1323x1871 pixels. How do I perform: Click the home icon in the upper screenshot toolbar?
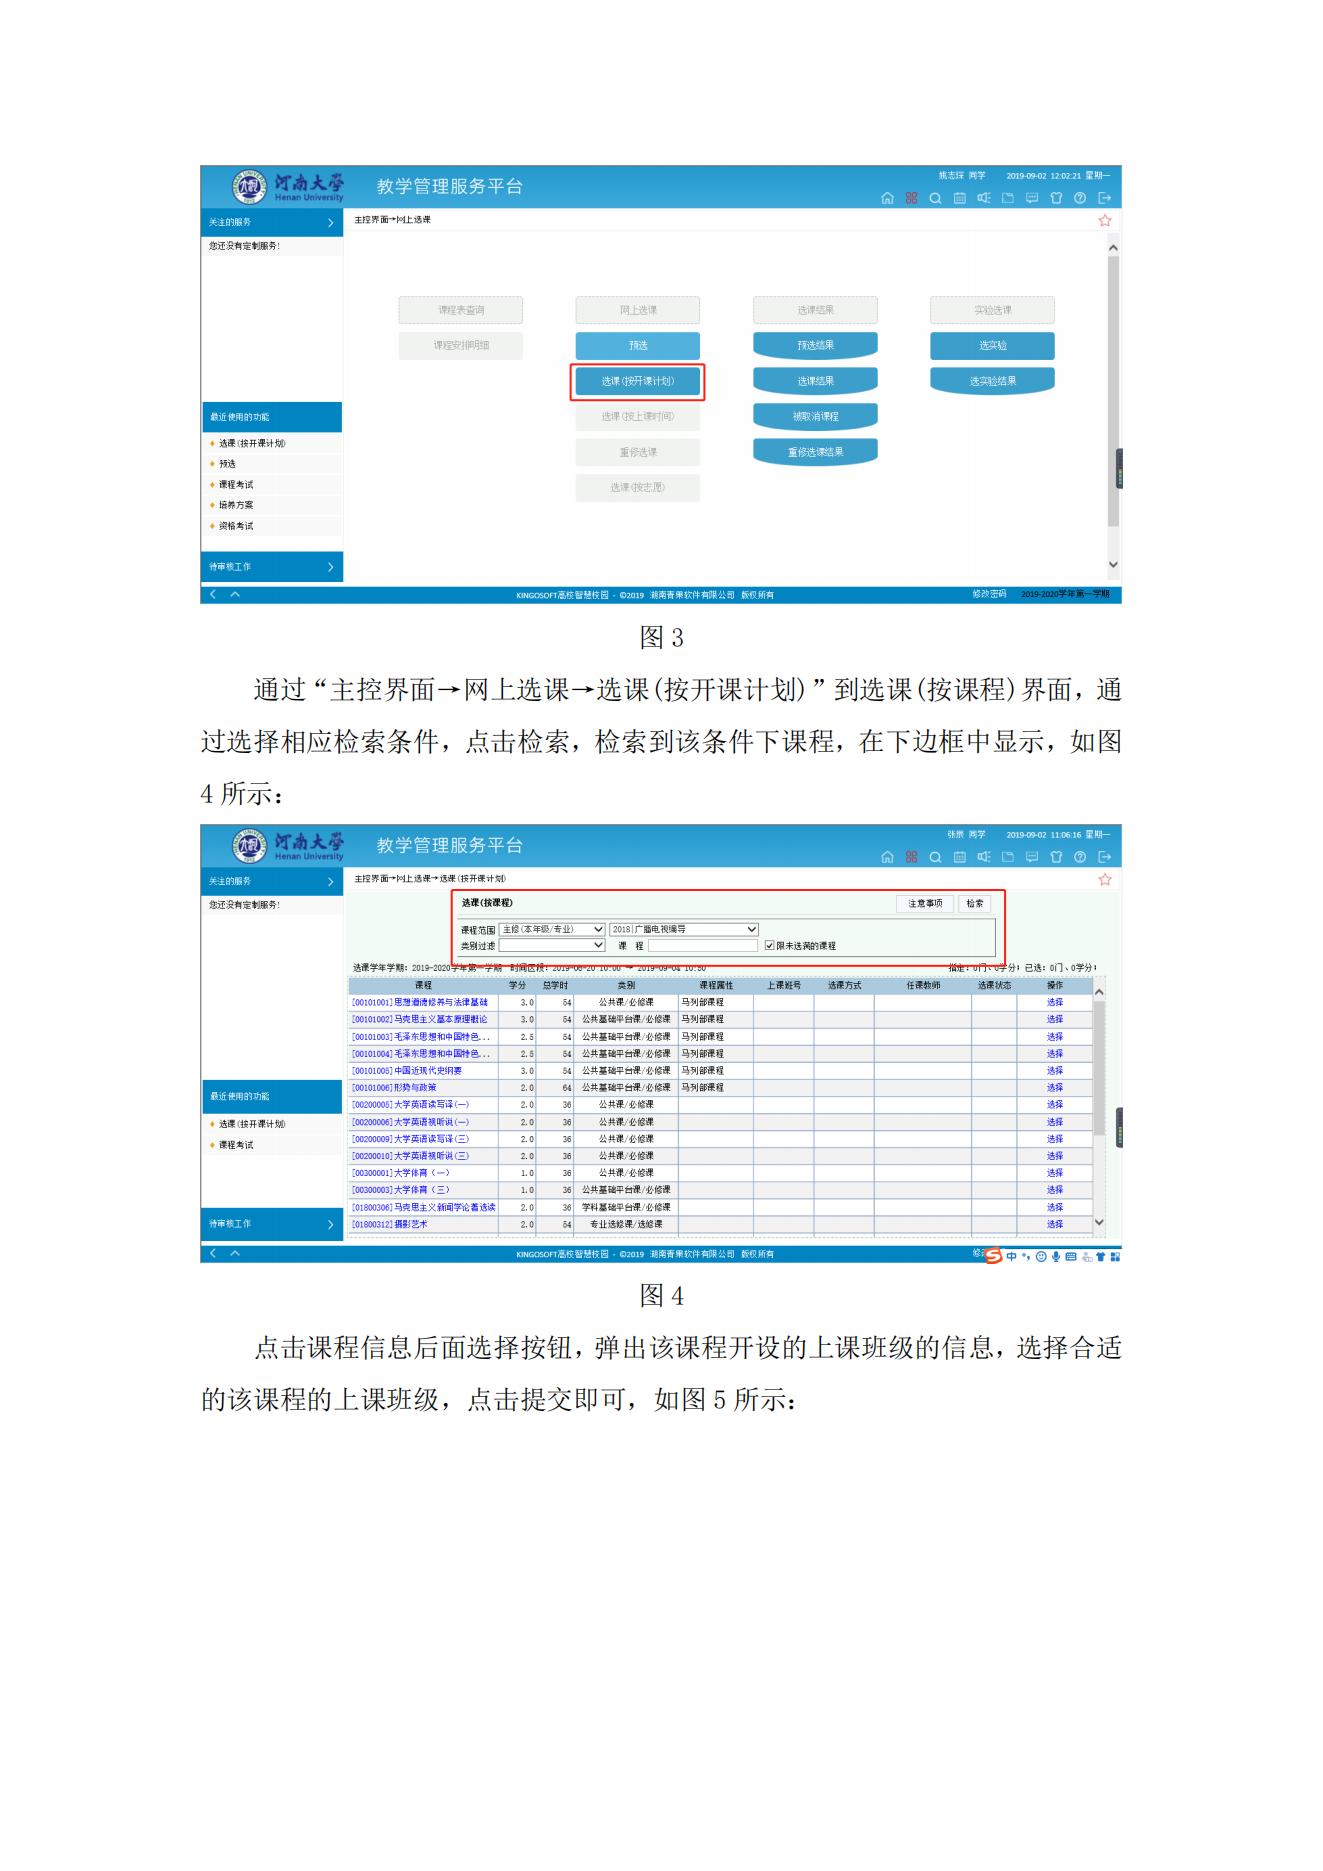pos(887,198)
